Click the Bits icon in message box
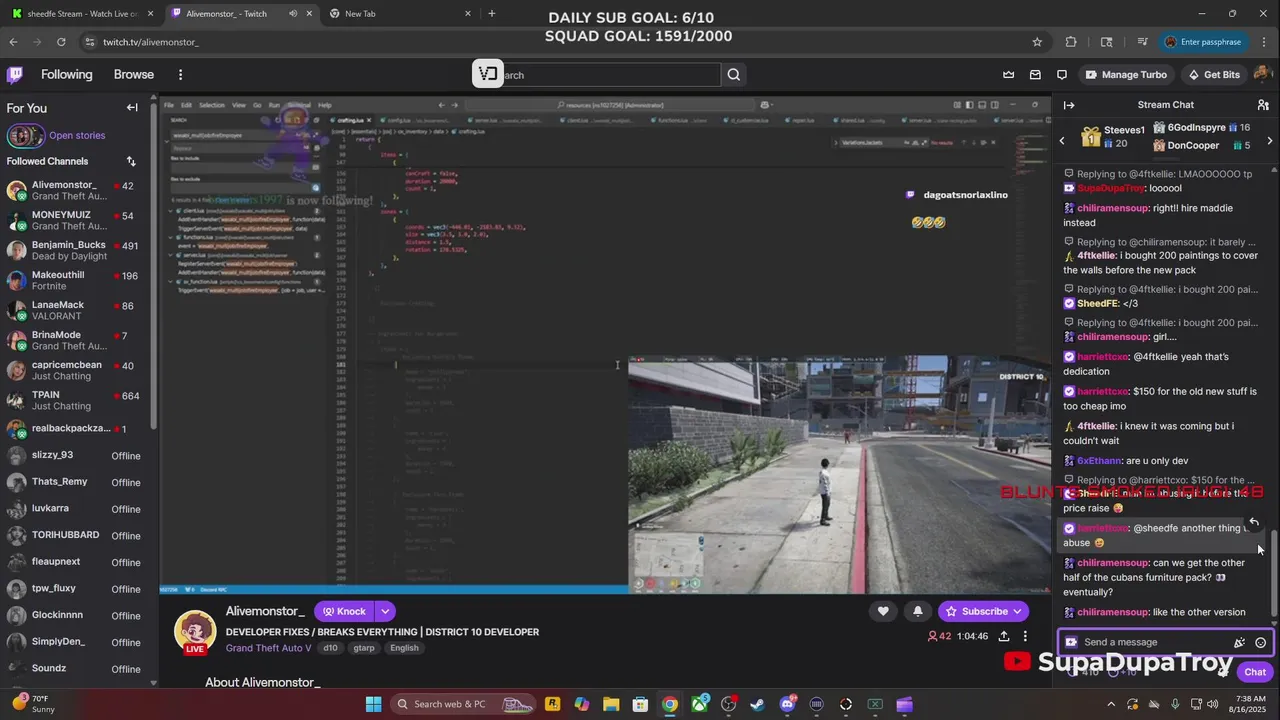The width and height of the screenshot is (1280, 720). tap(1072, 642)
